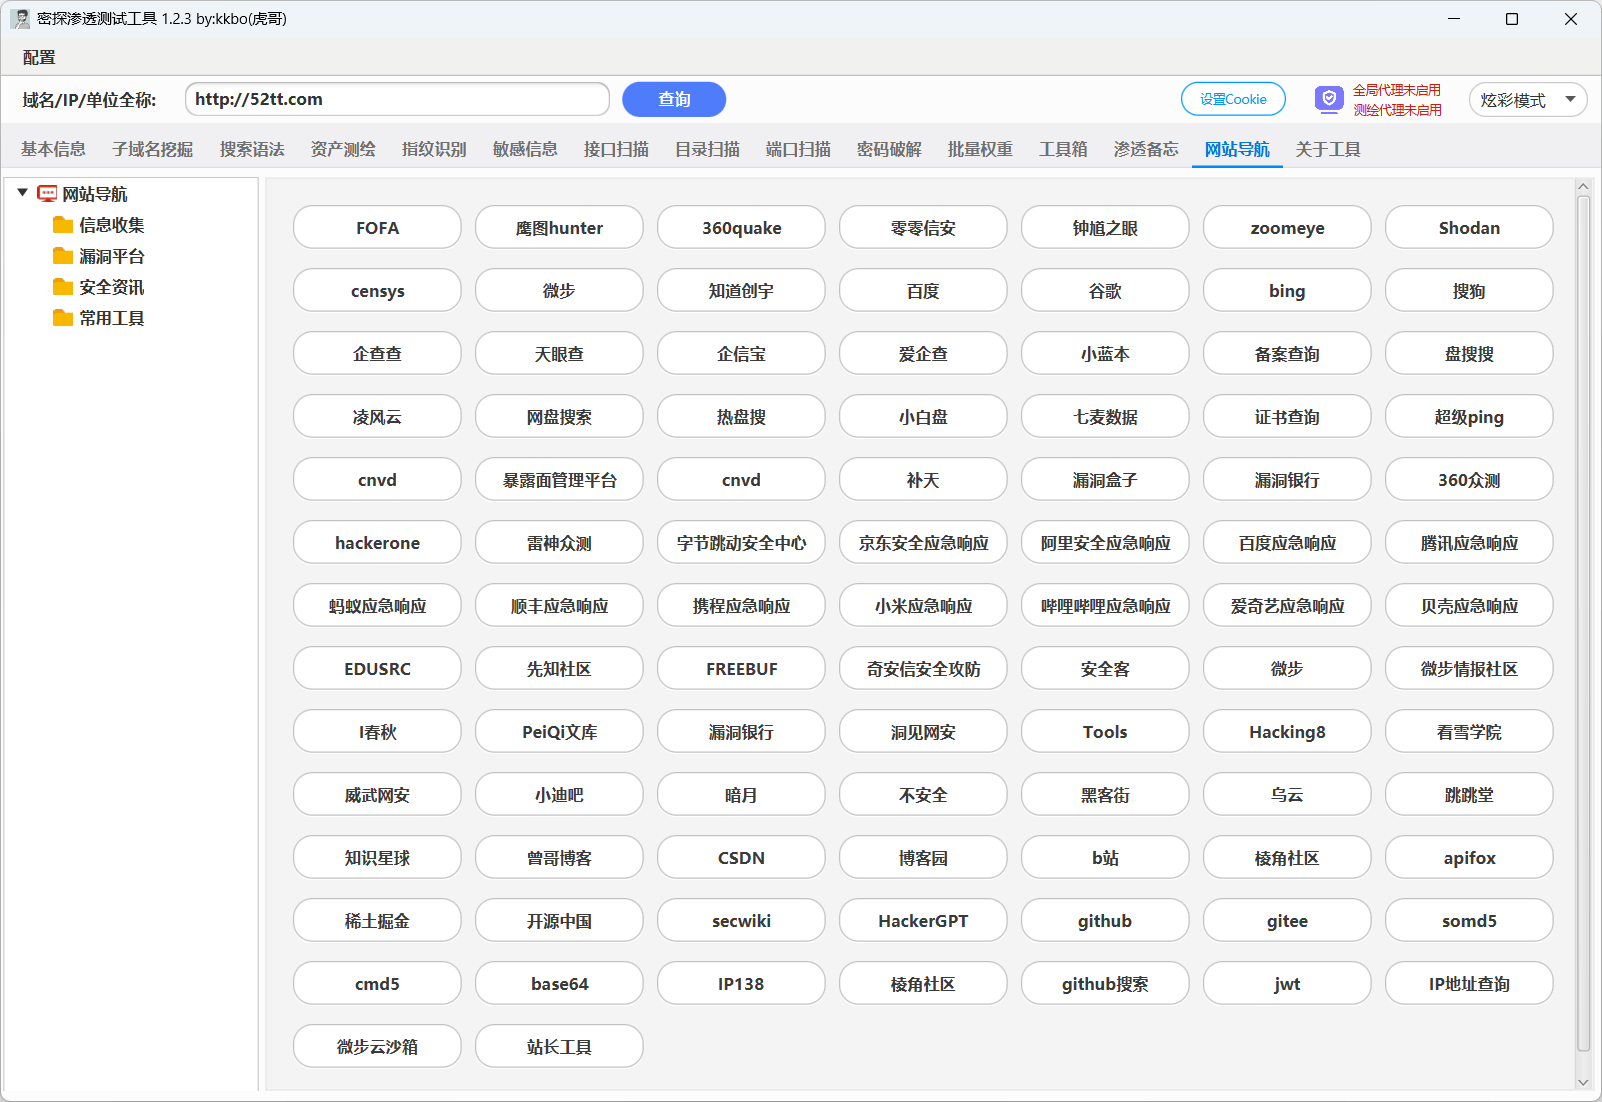Switch to the 工具箱 tab
This screenshot has height=1102, width=1602.
pyautogui.click(x=1063, y=149)
